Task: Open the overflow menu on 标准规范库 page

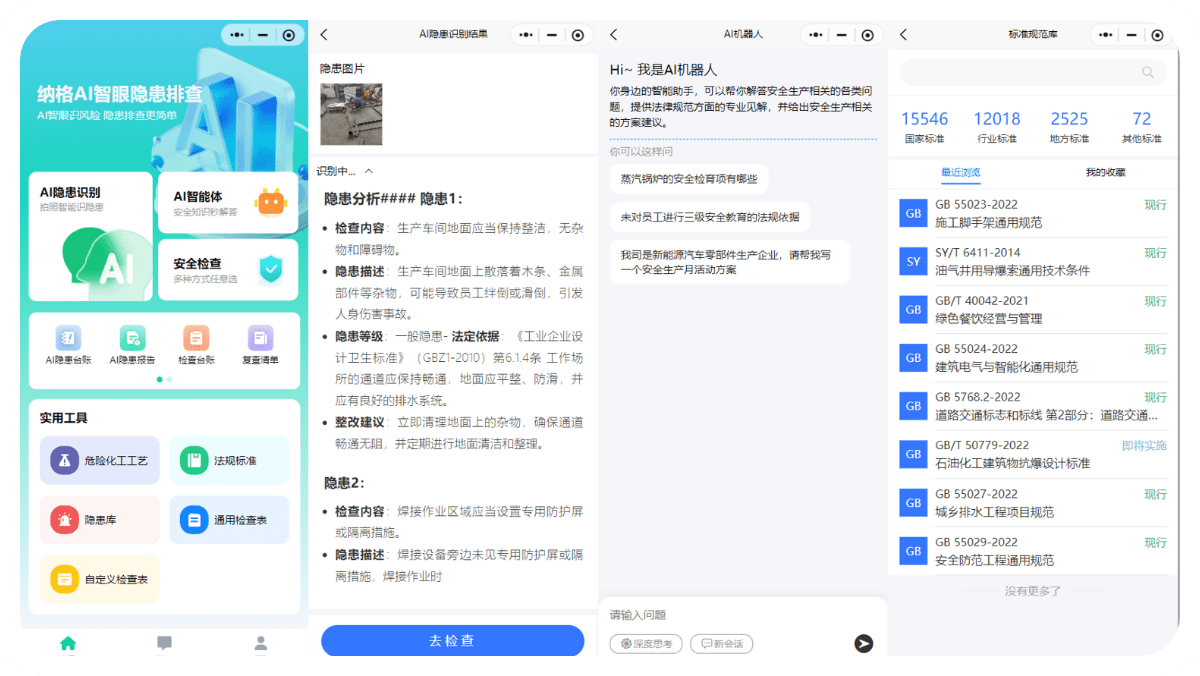Action: pos(1104,33)
